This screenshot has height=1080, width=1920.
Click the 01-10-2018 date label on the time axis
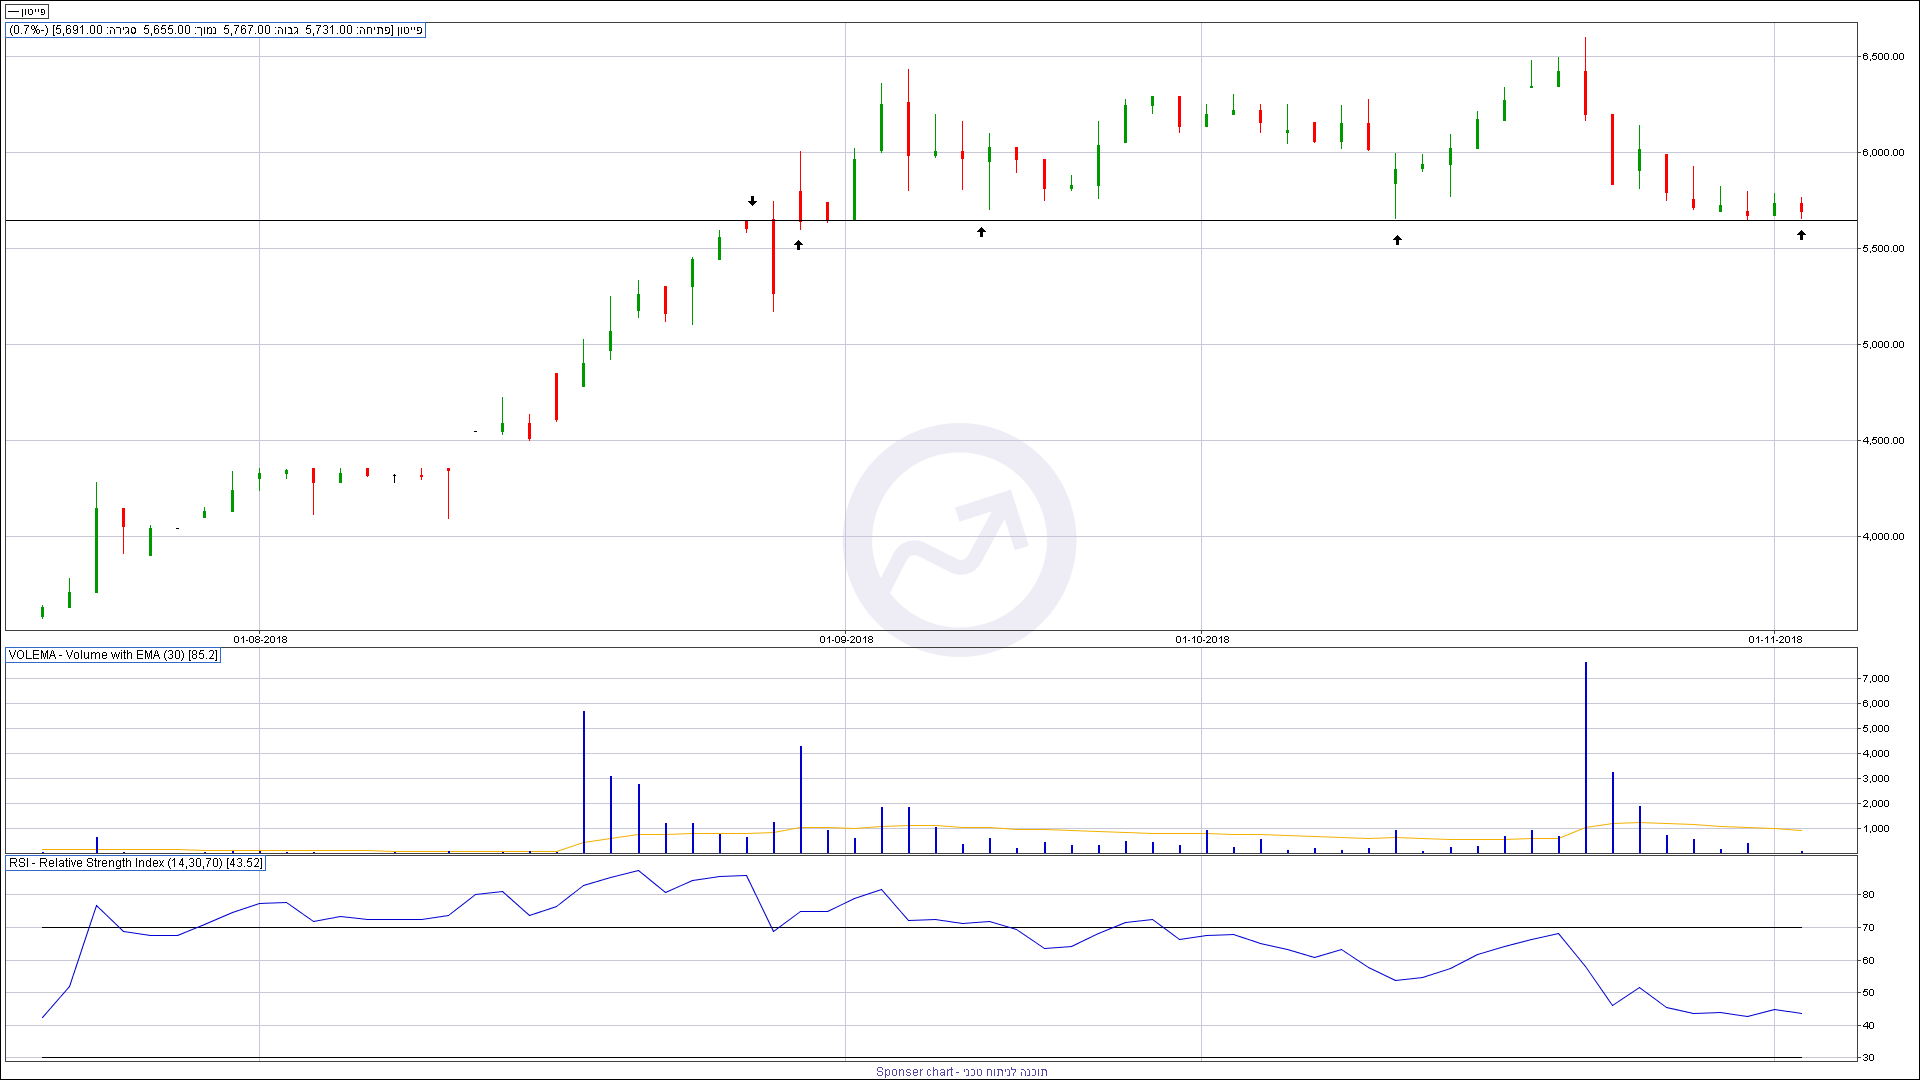pyautogui.click(x=1202, y=640)
